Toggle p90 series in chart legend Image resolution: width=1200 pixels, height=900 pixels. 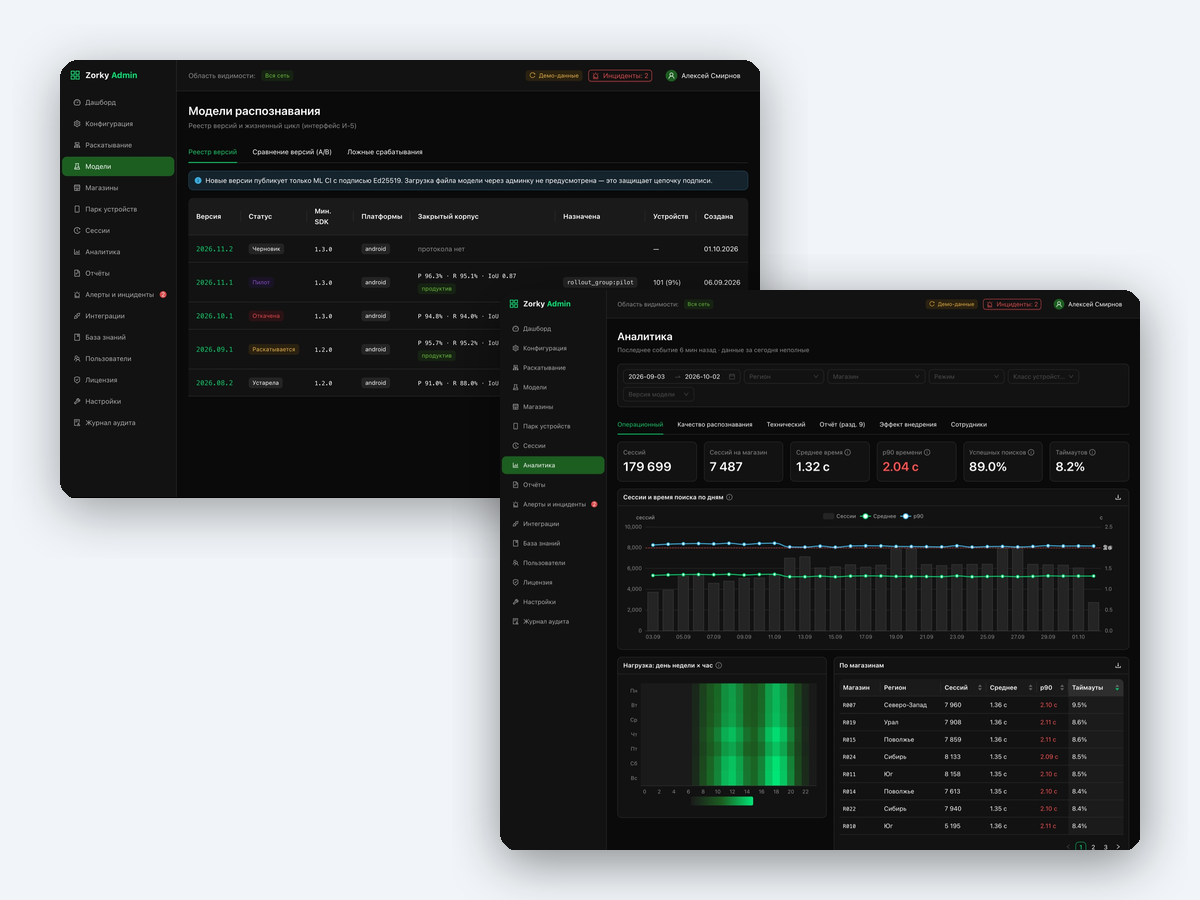pos(912,516)
